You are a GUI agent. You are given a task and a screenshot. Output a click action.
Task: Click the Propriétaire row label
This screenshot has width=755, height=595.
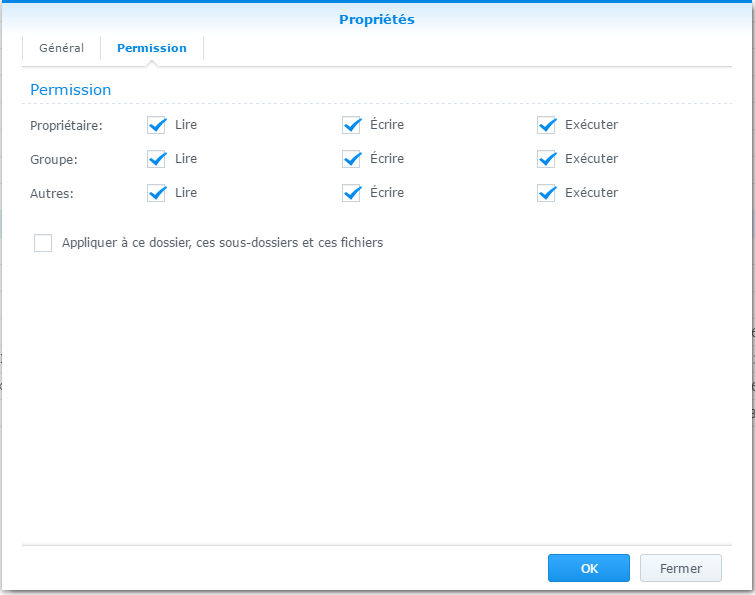coord(67,126)
